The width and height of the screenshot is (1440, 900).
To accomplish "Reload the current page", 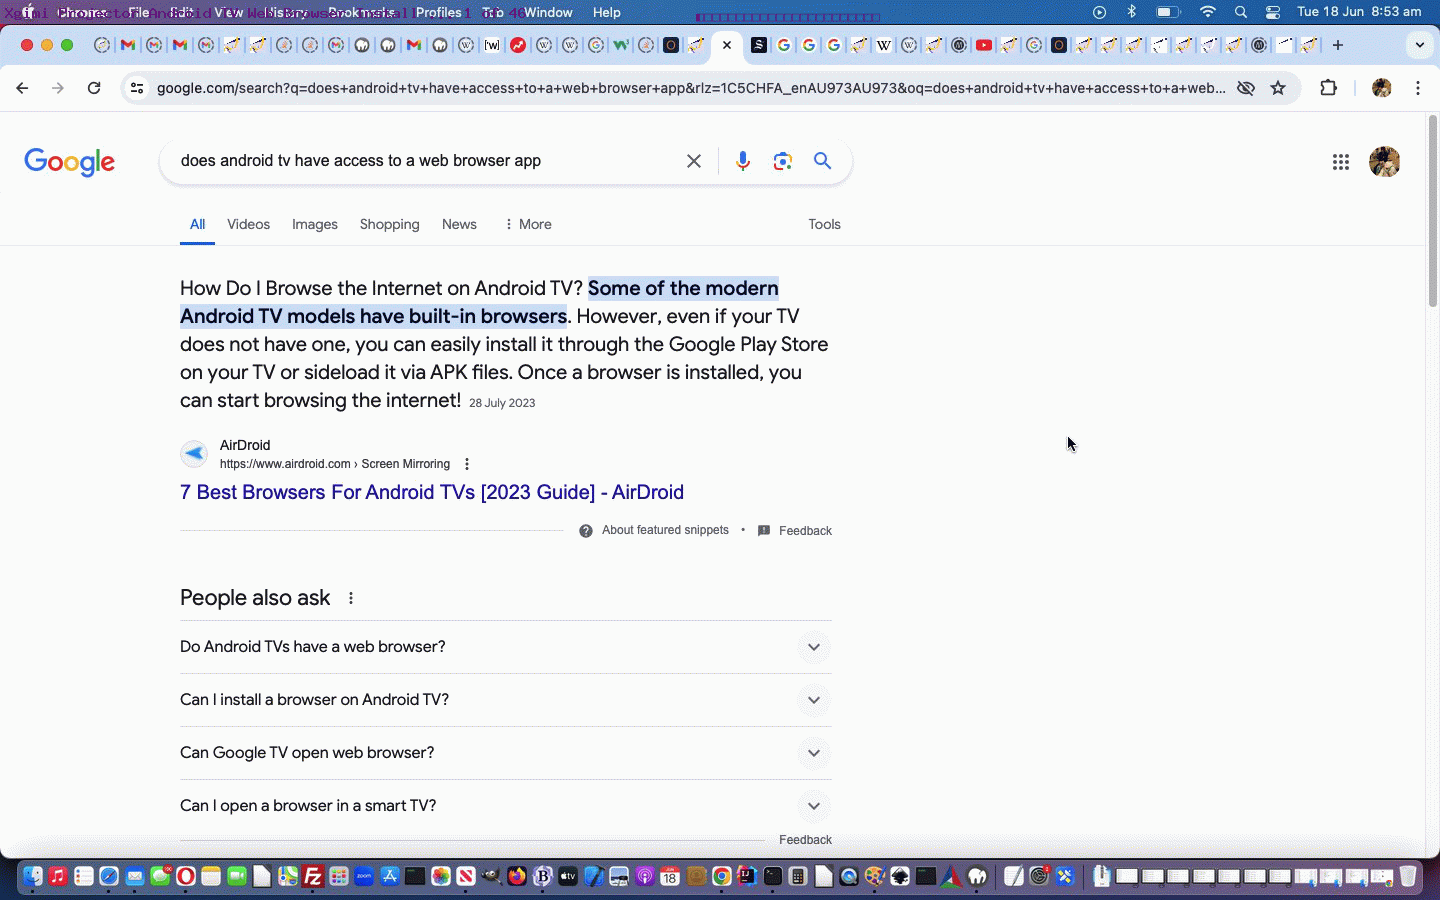I will (94, 88).
